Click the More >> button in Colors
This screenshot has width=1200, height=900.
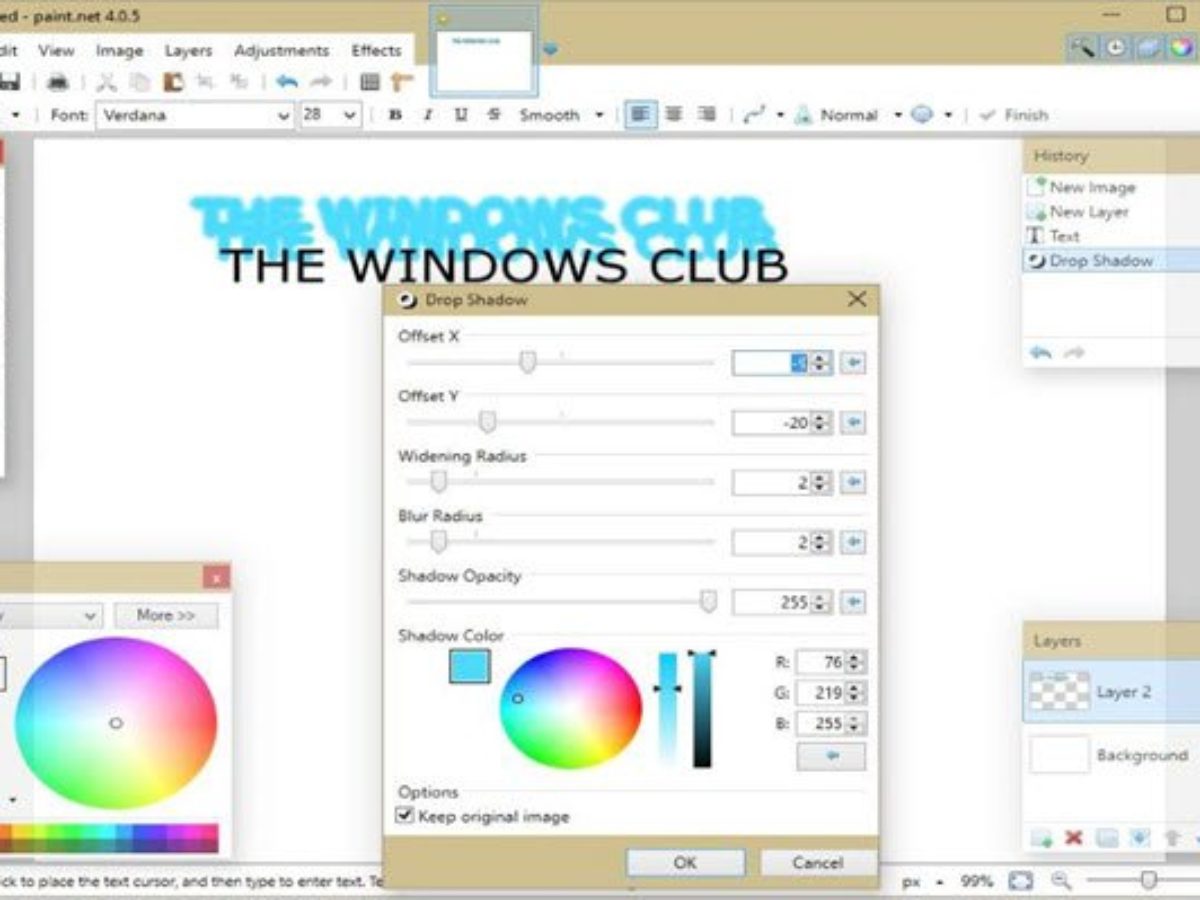point(166,615)
